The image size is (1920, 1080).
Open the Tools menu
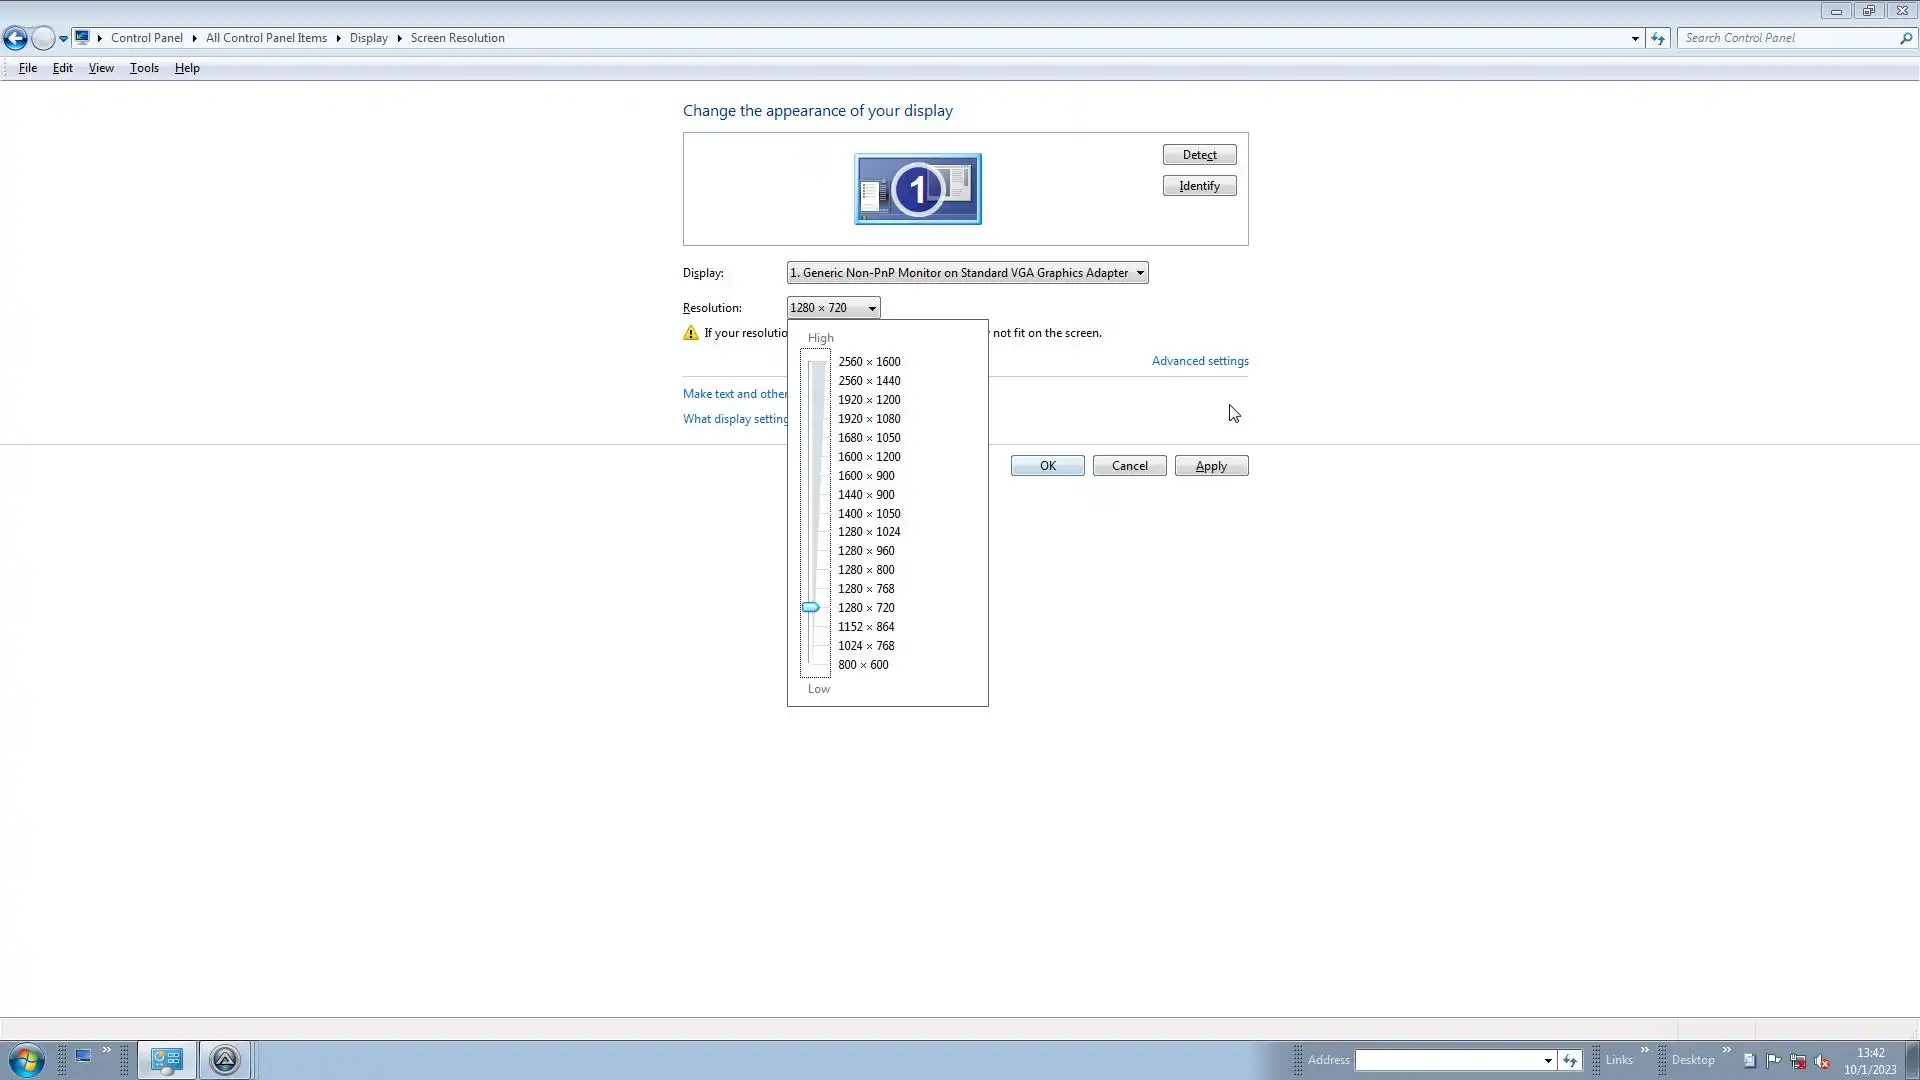coord(144,68)
